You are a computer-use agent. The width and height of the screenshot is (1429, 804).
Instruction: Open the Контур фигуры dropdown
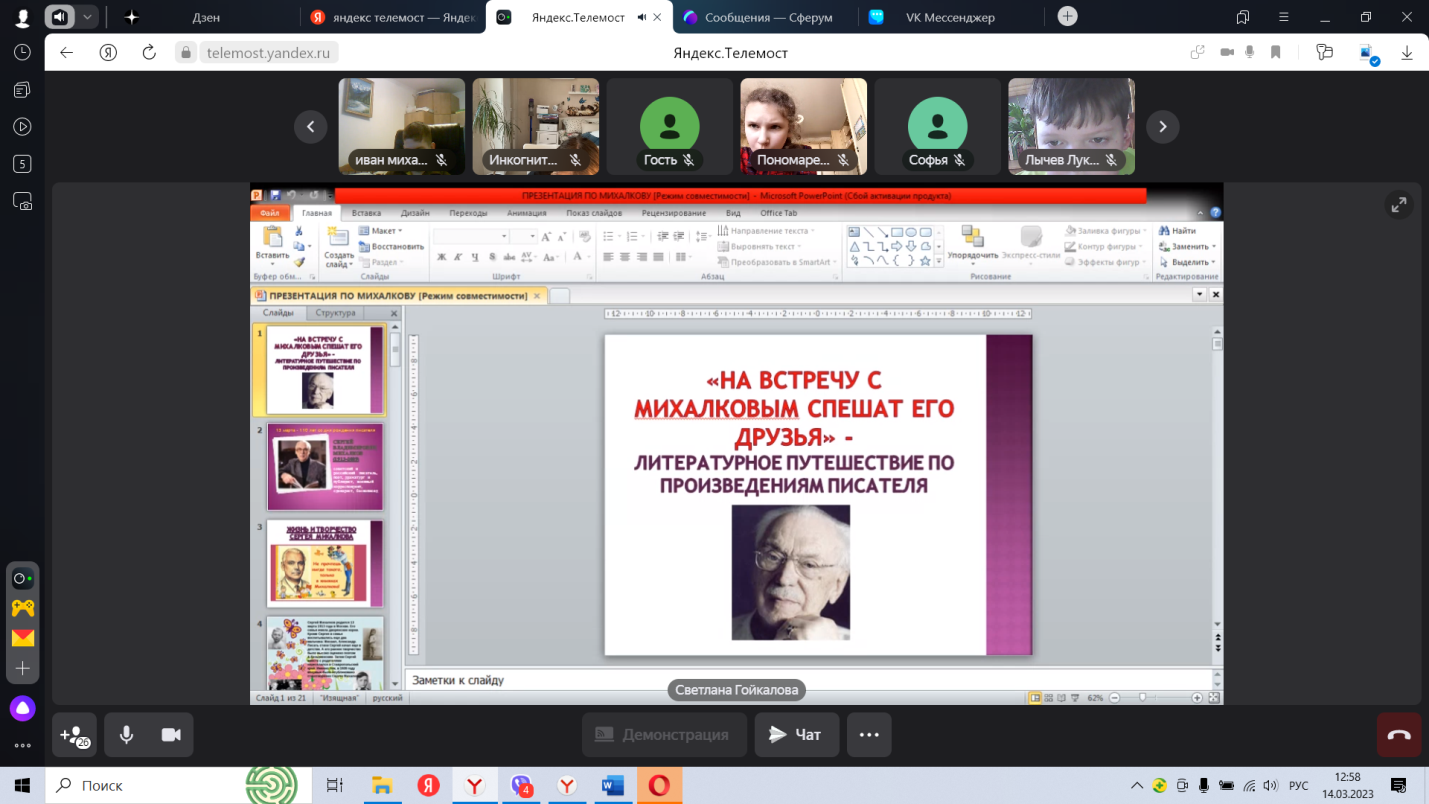(1104, 246)
